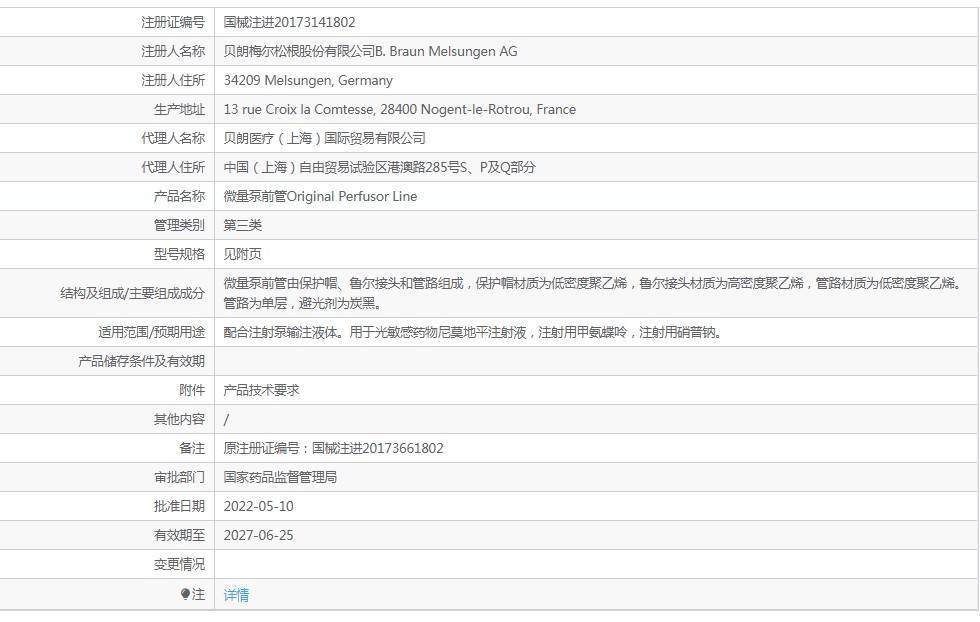This screenshot has height=622, width=980.
Task: Select approving department 国家药品监督管理局
Action: point(280,478)
